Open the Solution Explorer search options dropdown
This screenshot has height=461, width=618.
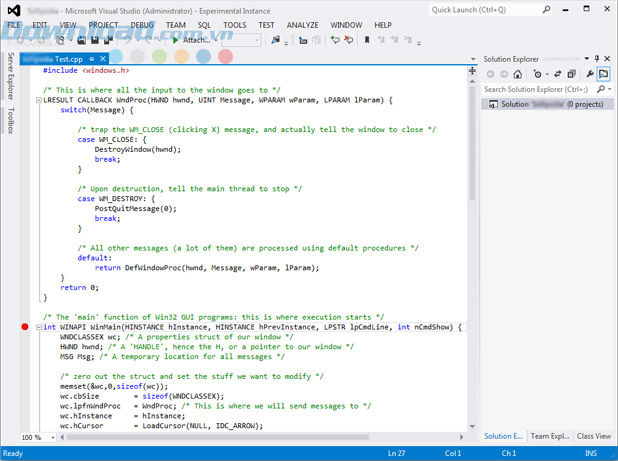click(x=610, y=89)
